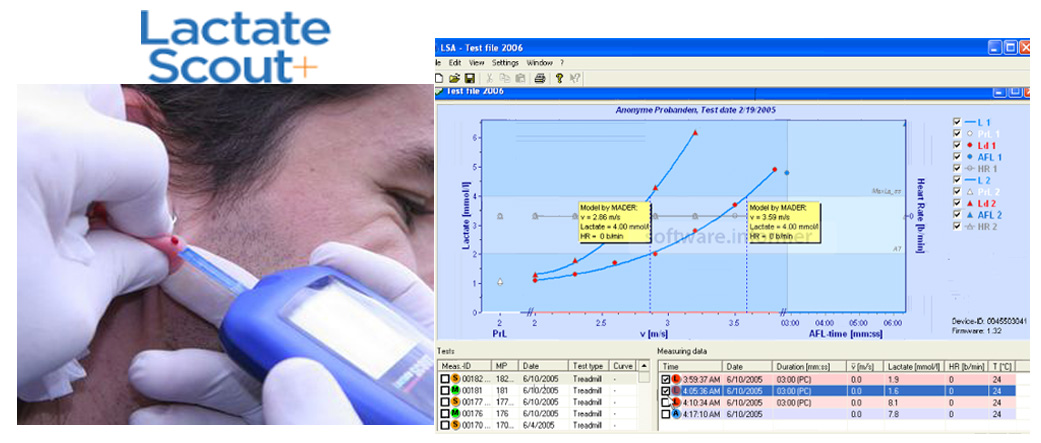Sort tests by Meas.-ID column header

[464, 366]
